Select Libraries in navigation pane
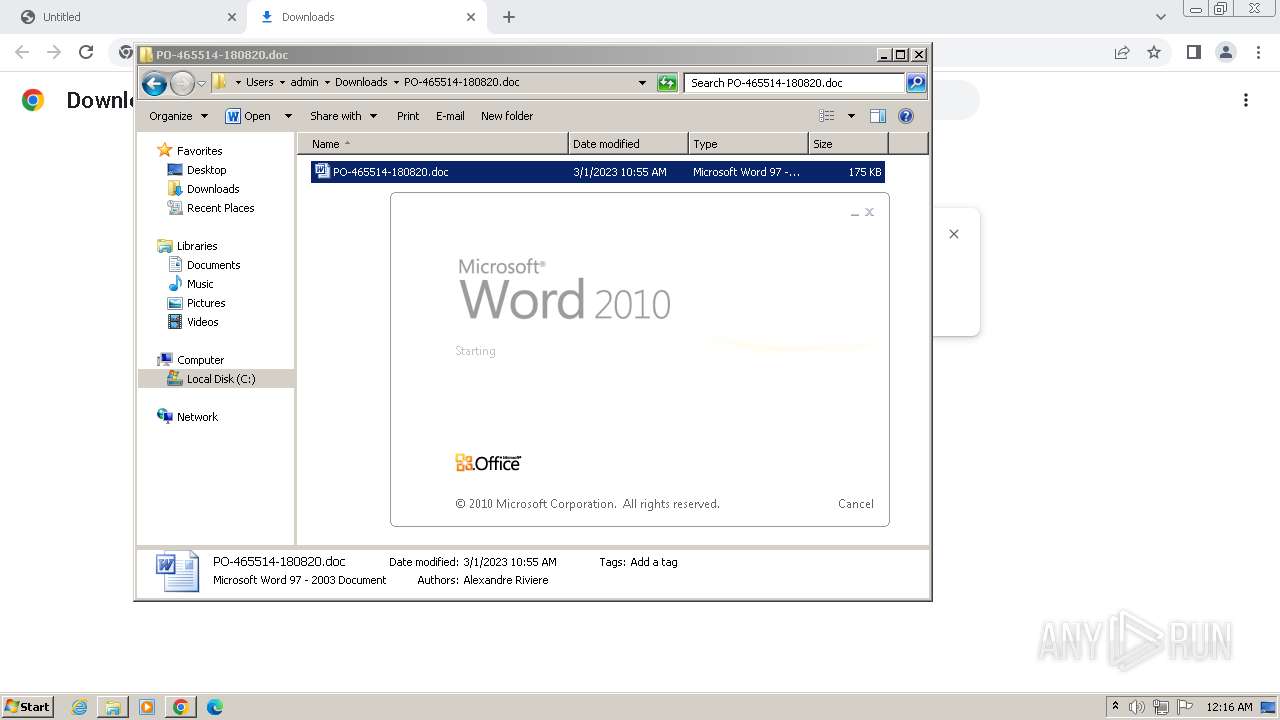The height and width of the screenshot is (720, 1280). coord(197,246)
